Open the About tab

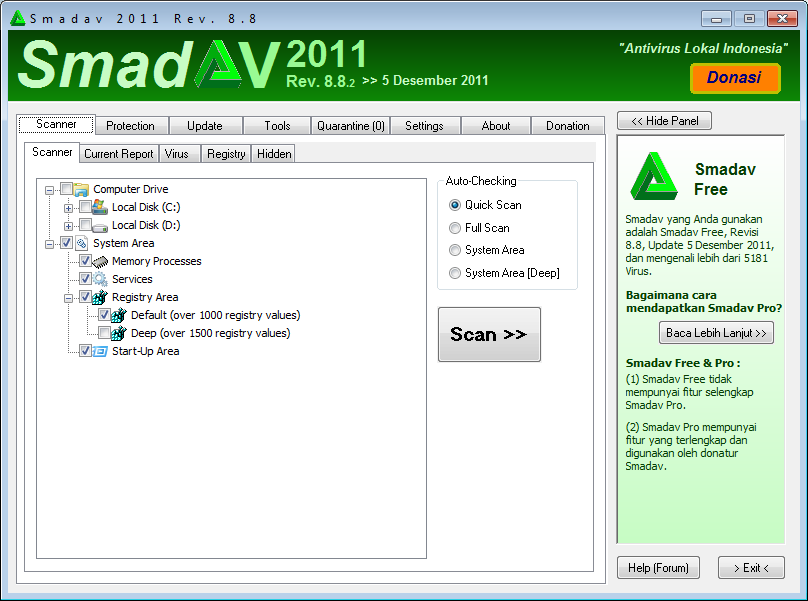coord(496,126)
